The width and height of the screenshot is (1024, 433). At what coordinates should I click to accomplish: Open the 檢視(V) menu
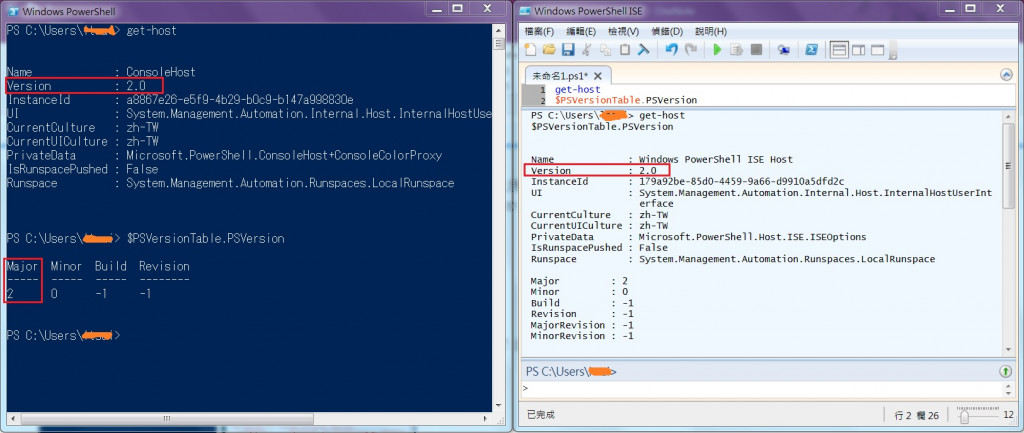[623, 31]
